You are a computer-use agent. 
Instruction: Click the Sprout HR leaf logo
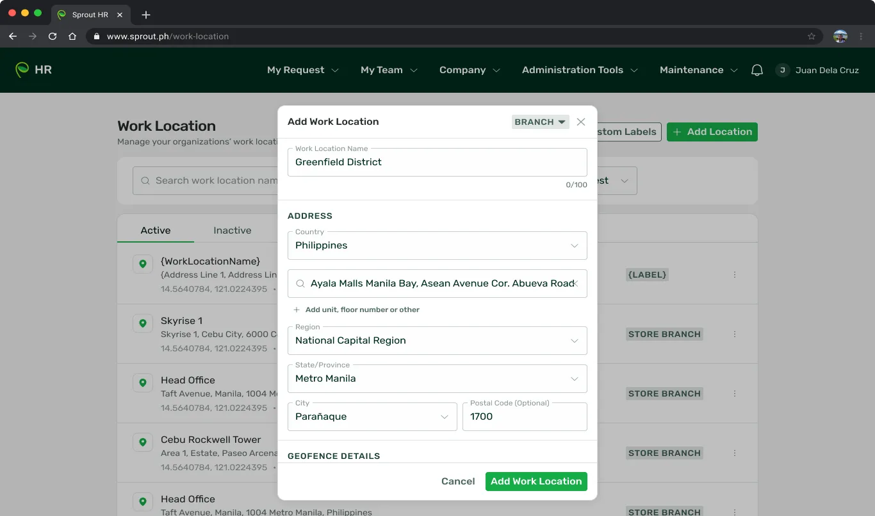click(x=22, y=70)
